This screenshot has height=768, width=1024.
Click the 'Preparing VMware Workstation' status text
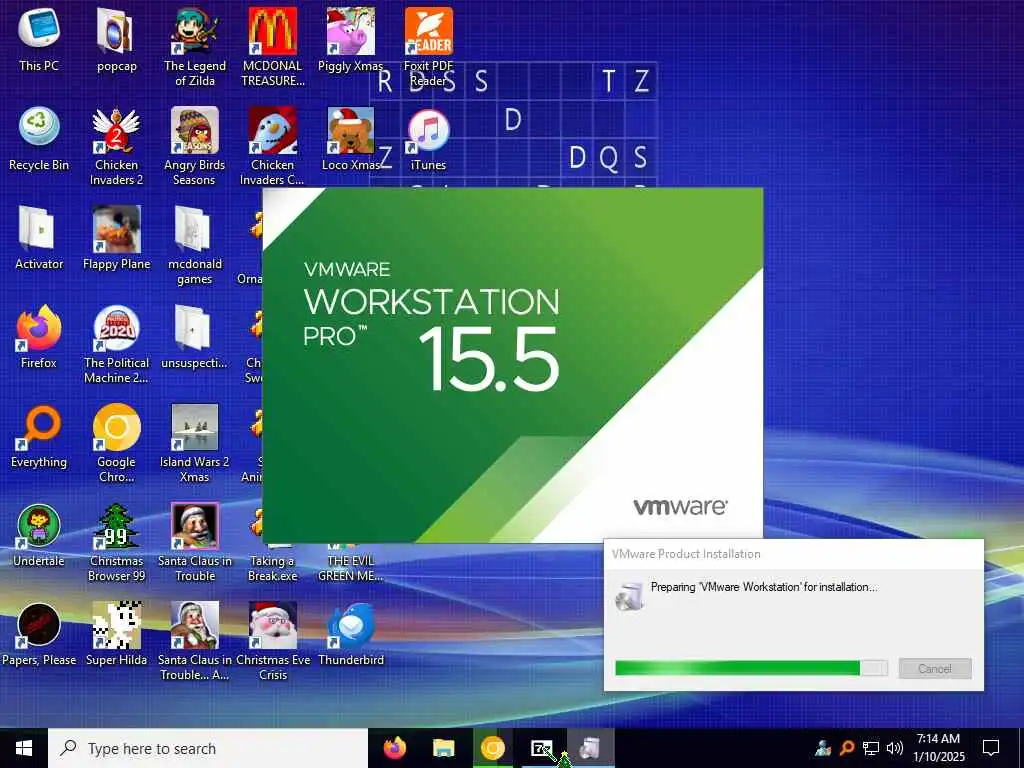(763, 586)
